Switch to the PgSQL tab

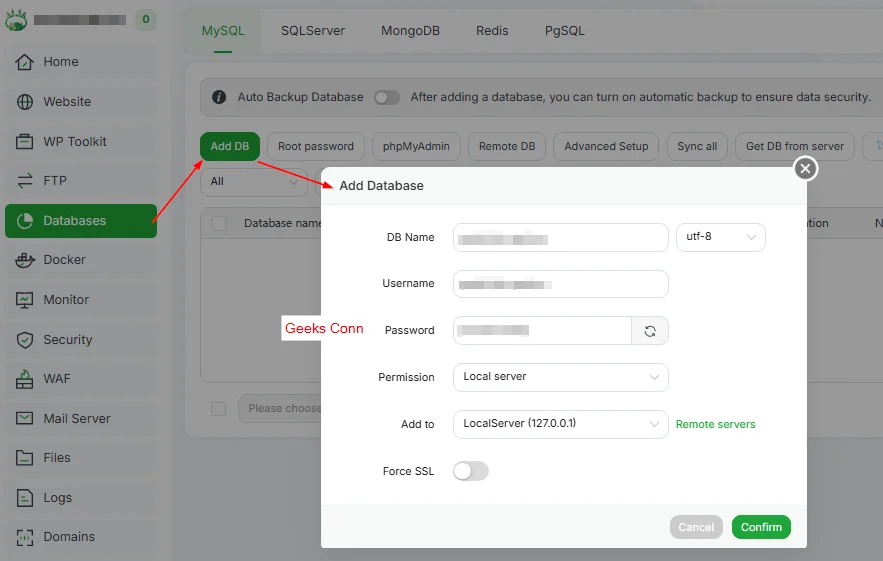coord(564,31)
